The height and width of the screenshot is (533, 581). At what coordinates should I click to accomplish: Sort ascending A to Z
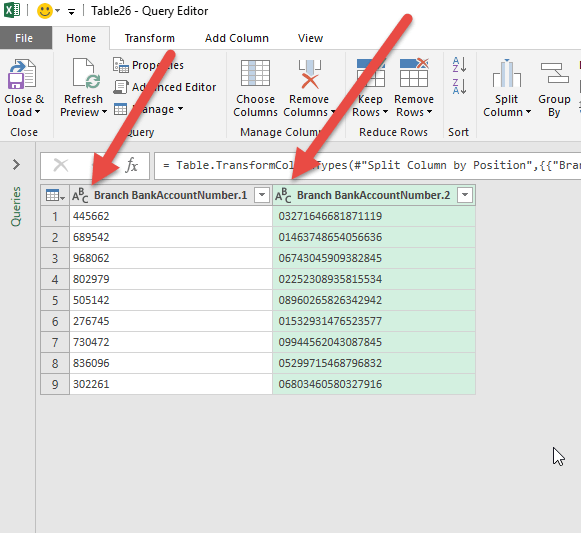[459, 65]
